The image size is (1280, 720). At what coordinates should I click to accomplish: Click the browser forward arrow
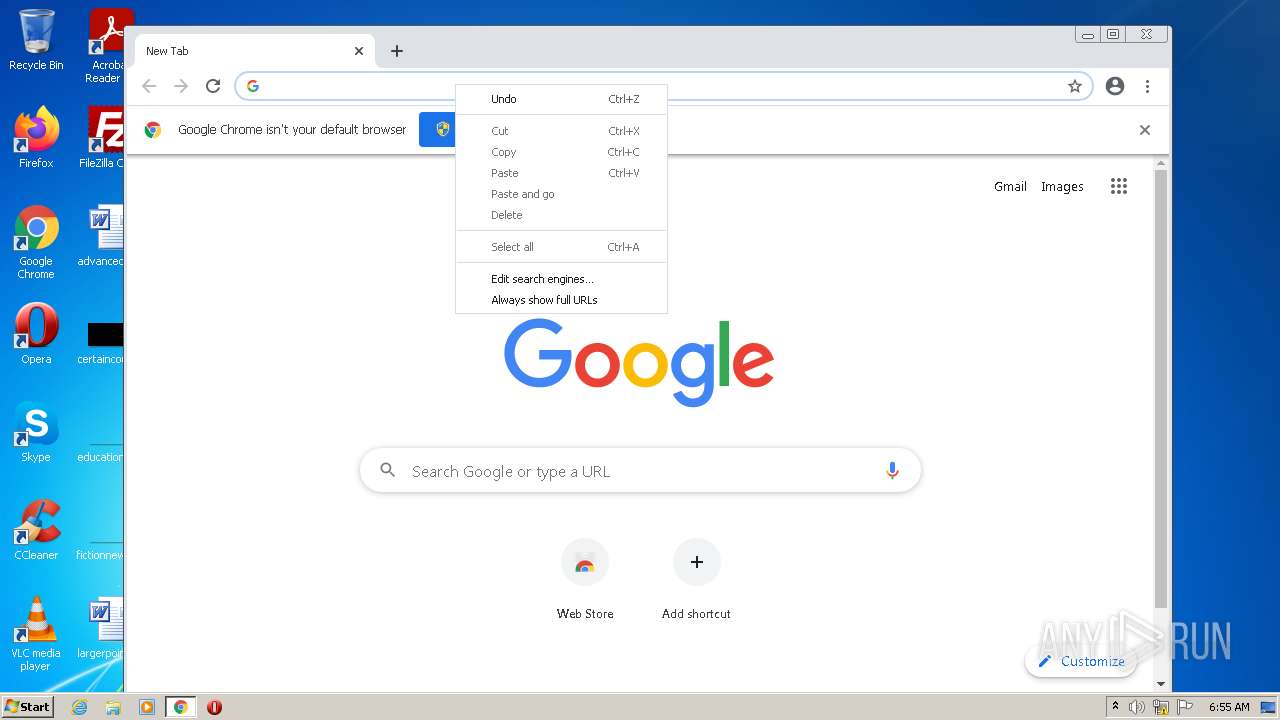181,86
